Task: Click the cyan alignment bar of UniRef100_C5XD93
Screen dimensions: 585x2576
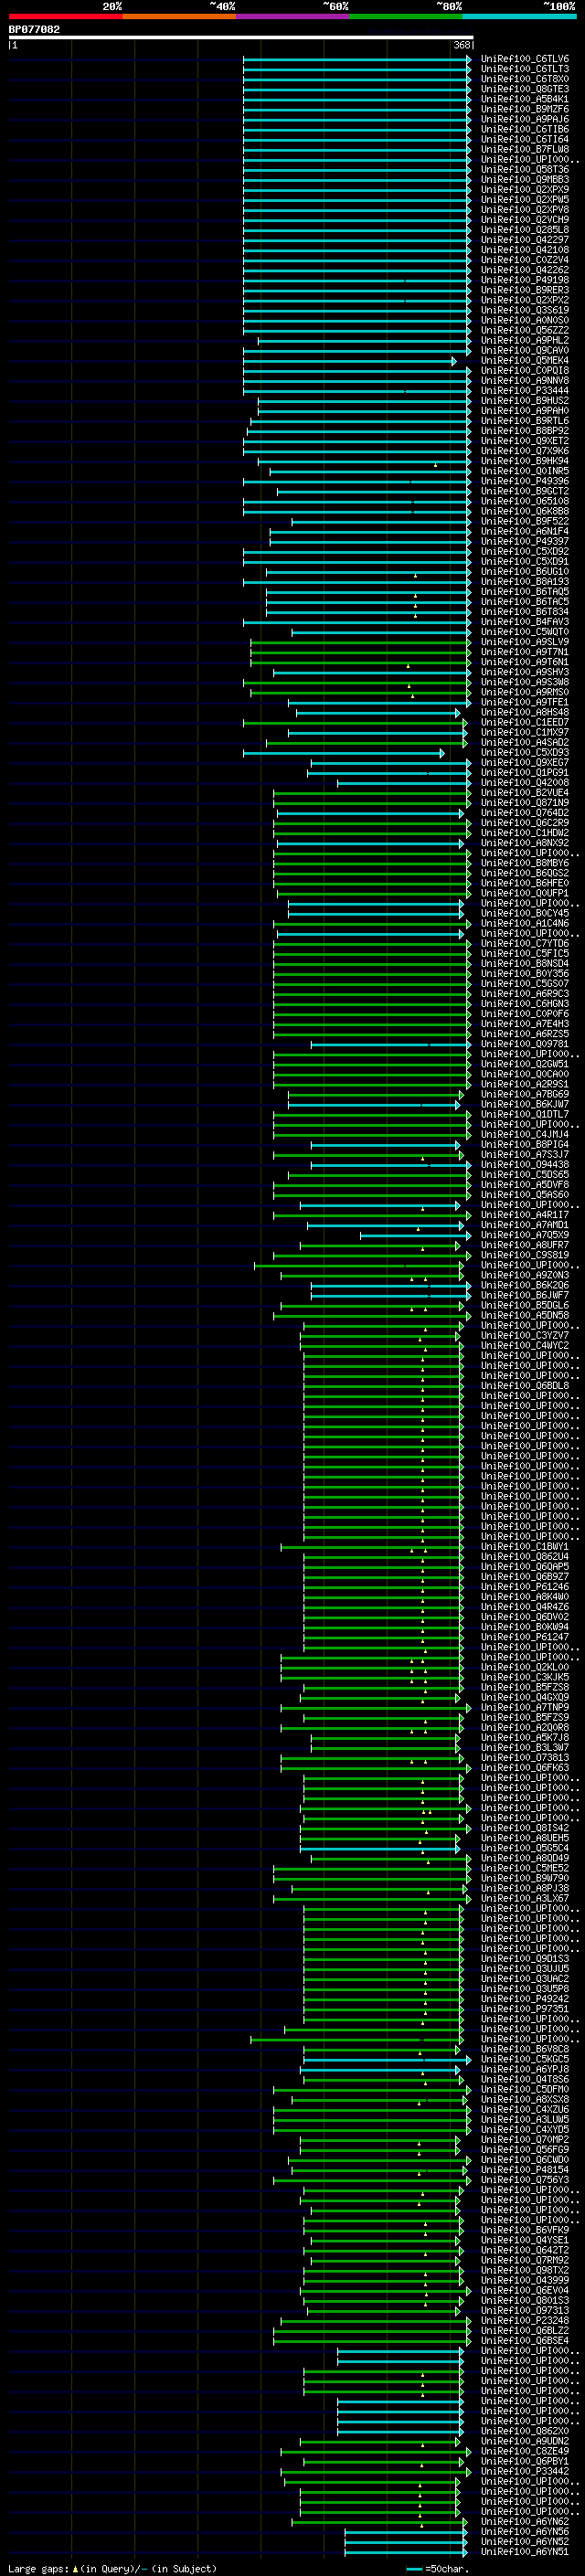Action: [x=344, y=753]
